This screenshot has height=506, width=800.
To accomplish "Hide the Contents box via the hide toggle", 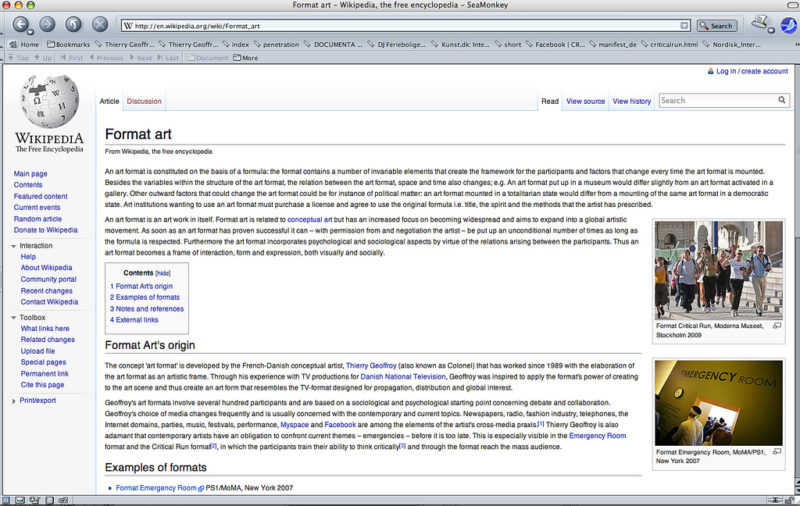I will tap(163, 273).
